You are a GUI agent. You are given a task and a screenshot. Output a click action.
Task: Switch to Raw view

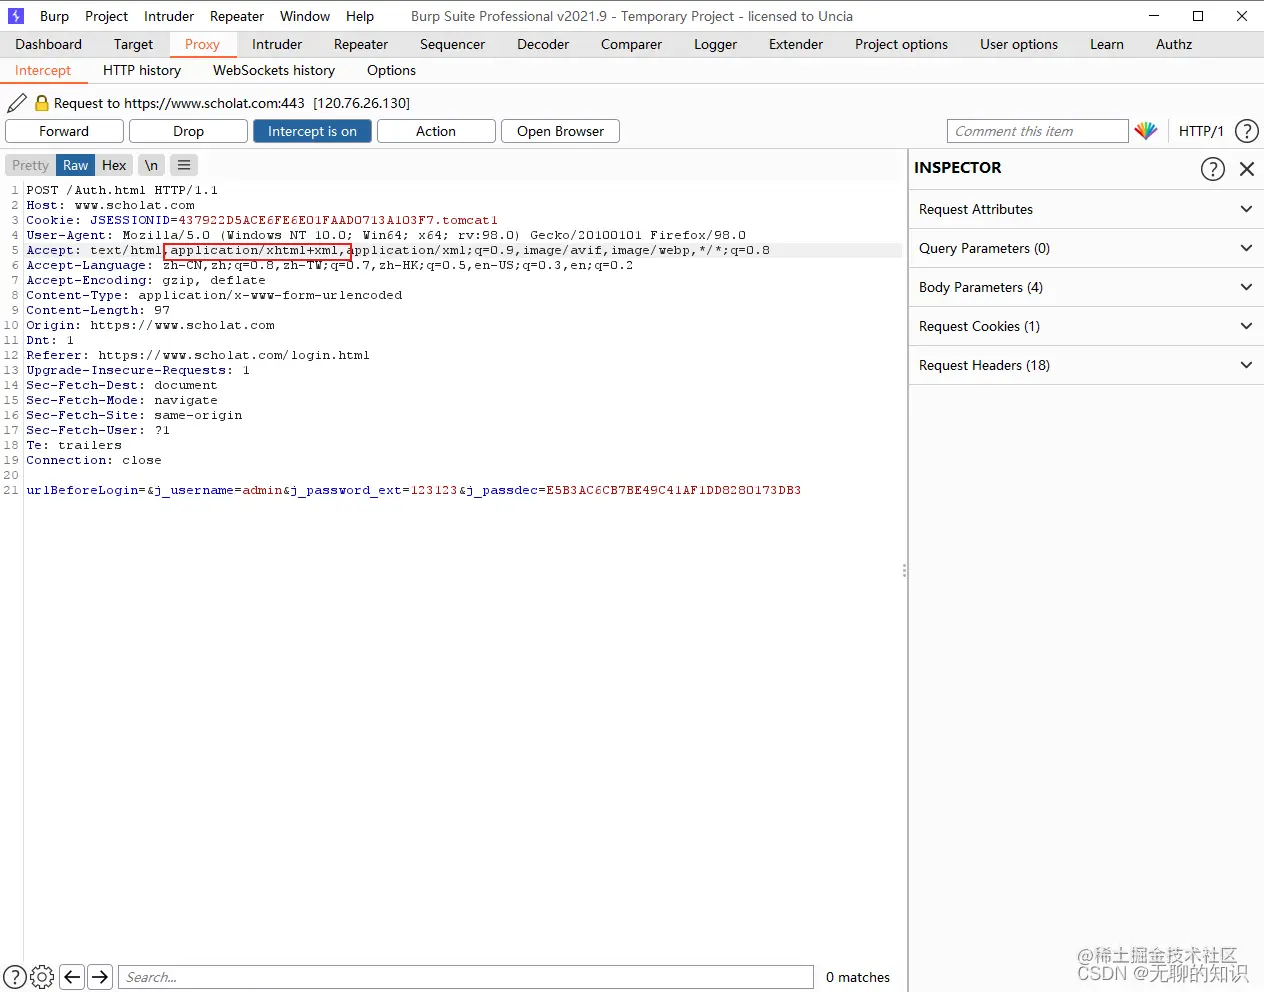(76, 165)
